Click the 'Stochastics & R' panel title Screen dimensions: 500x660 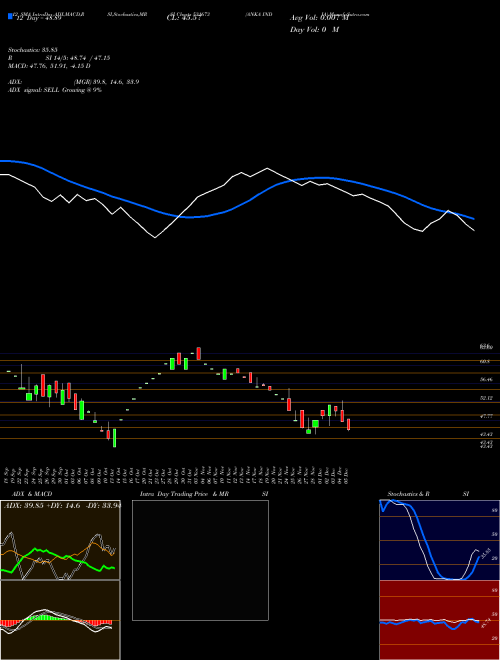click(x=408, y=494)
